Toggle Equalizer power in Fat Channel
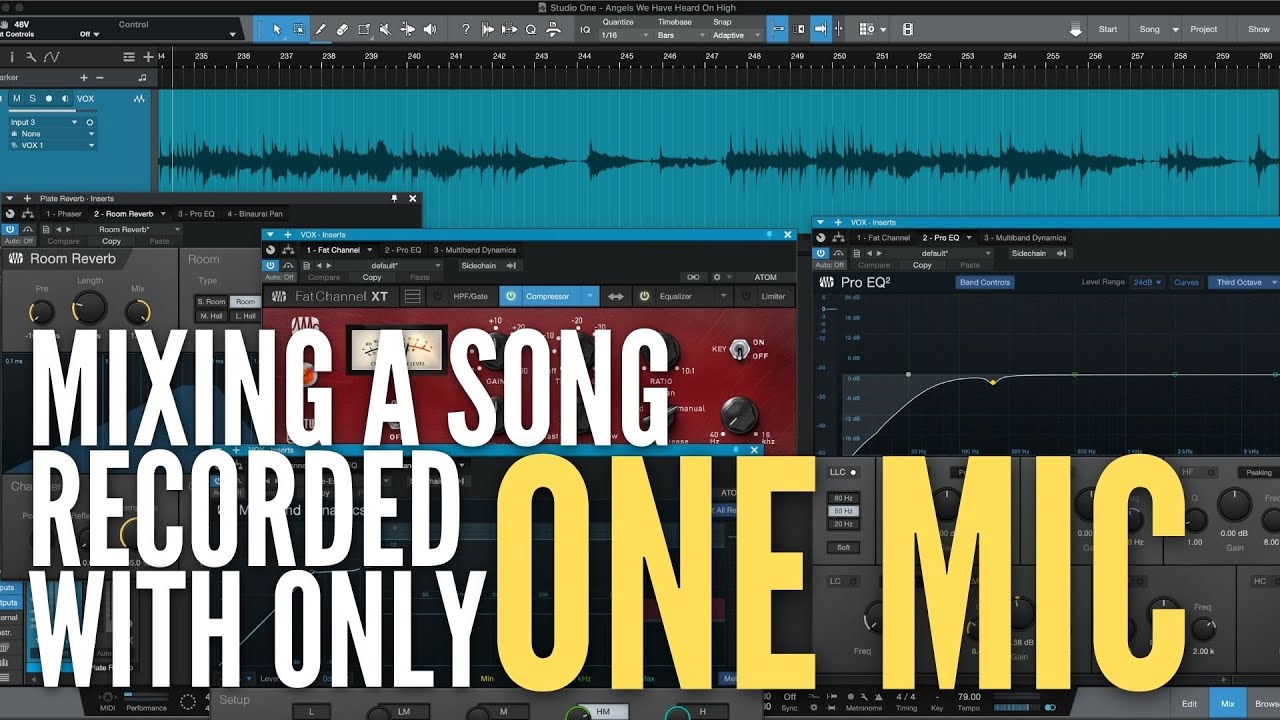Viewport: 1280px width, 720px height. point(644,296)
